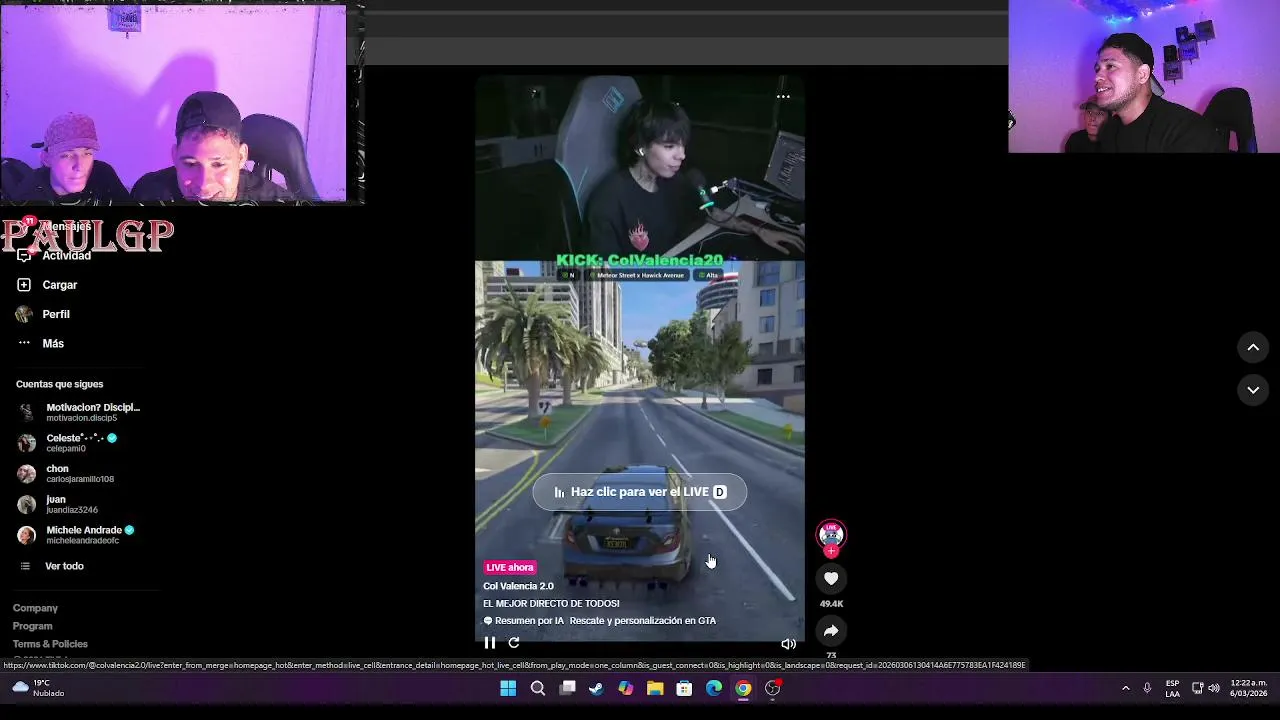This screenshot has height=720, width=1280.
Task: Open network settings tray icon
Action: tap(1197, 688)
